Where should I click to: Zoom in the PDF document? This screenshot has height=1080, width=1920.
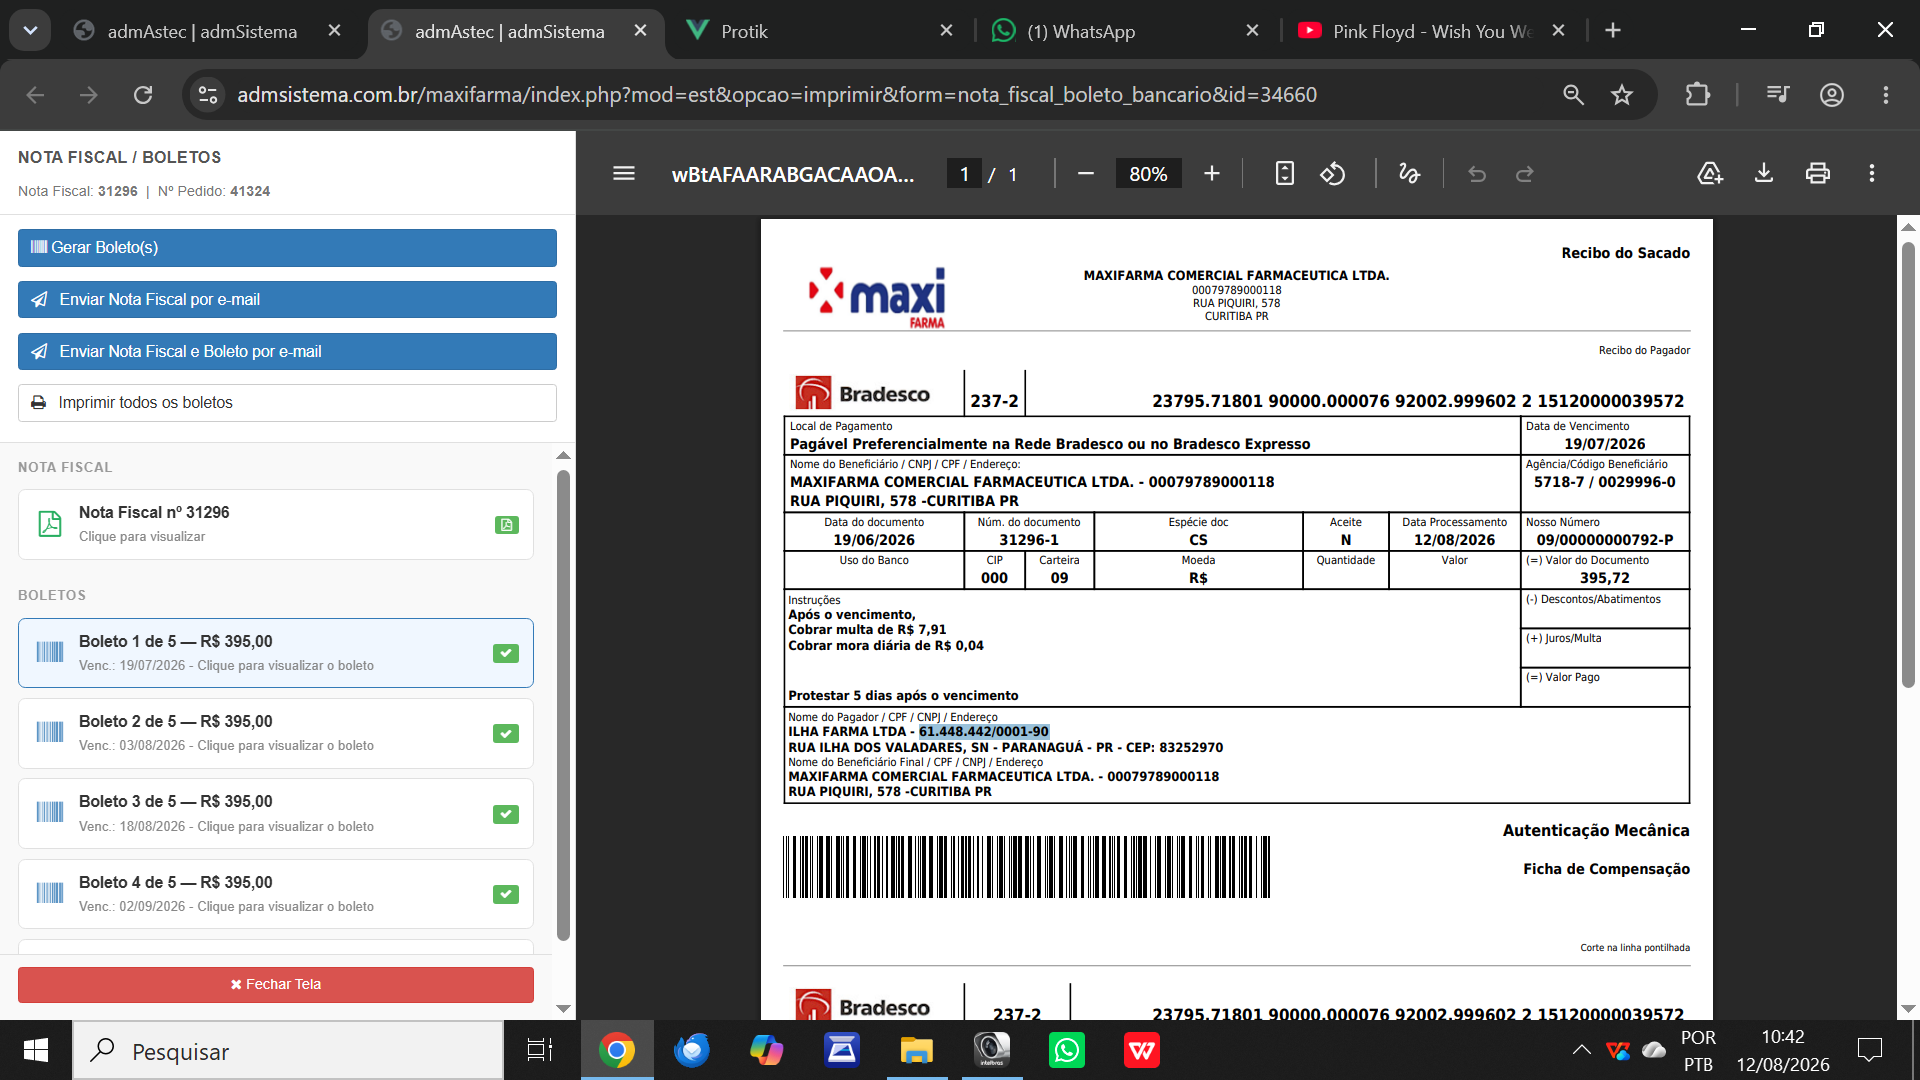tap(1212, 174)
